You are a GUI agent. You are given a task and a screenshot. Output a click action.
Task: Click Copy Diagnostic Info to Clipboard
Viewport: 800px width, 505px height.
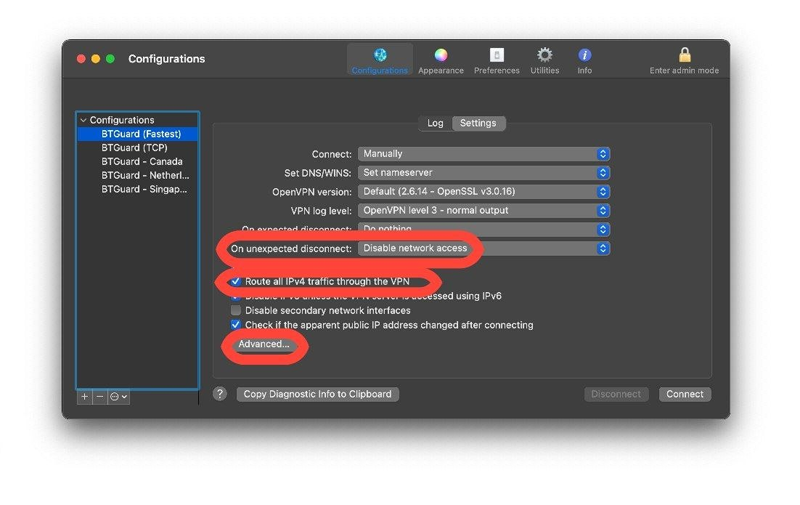point(318,394)
